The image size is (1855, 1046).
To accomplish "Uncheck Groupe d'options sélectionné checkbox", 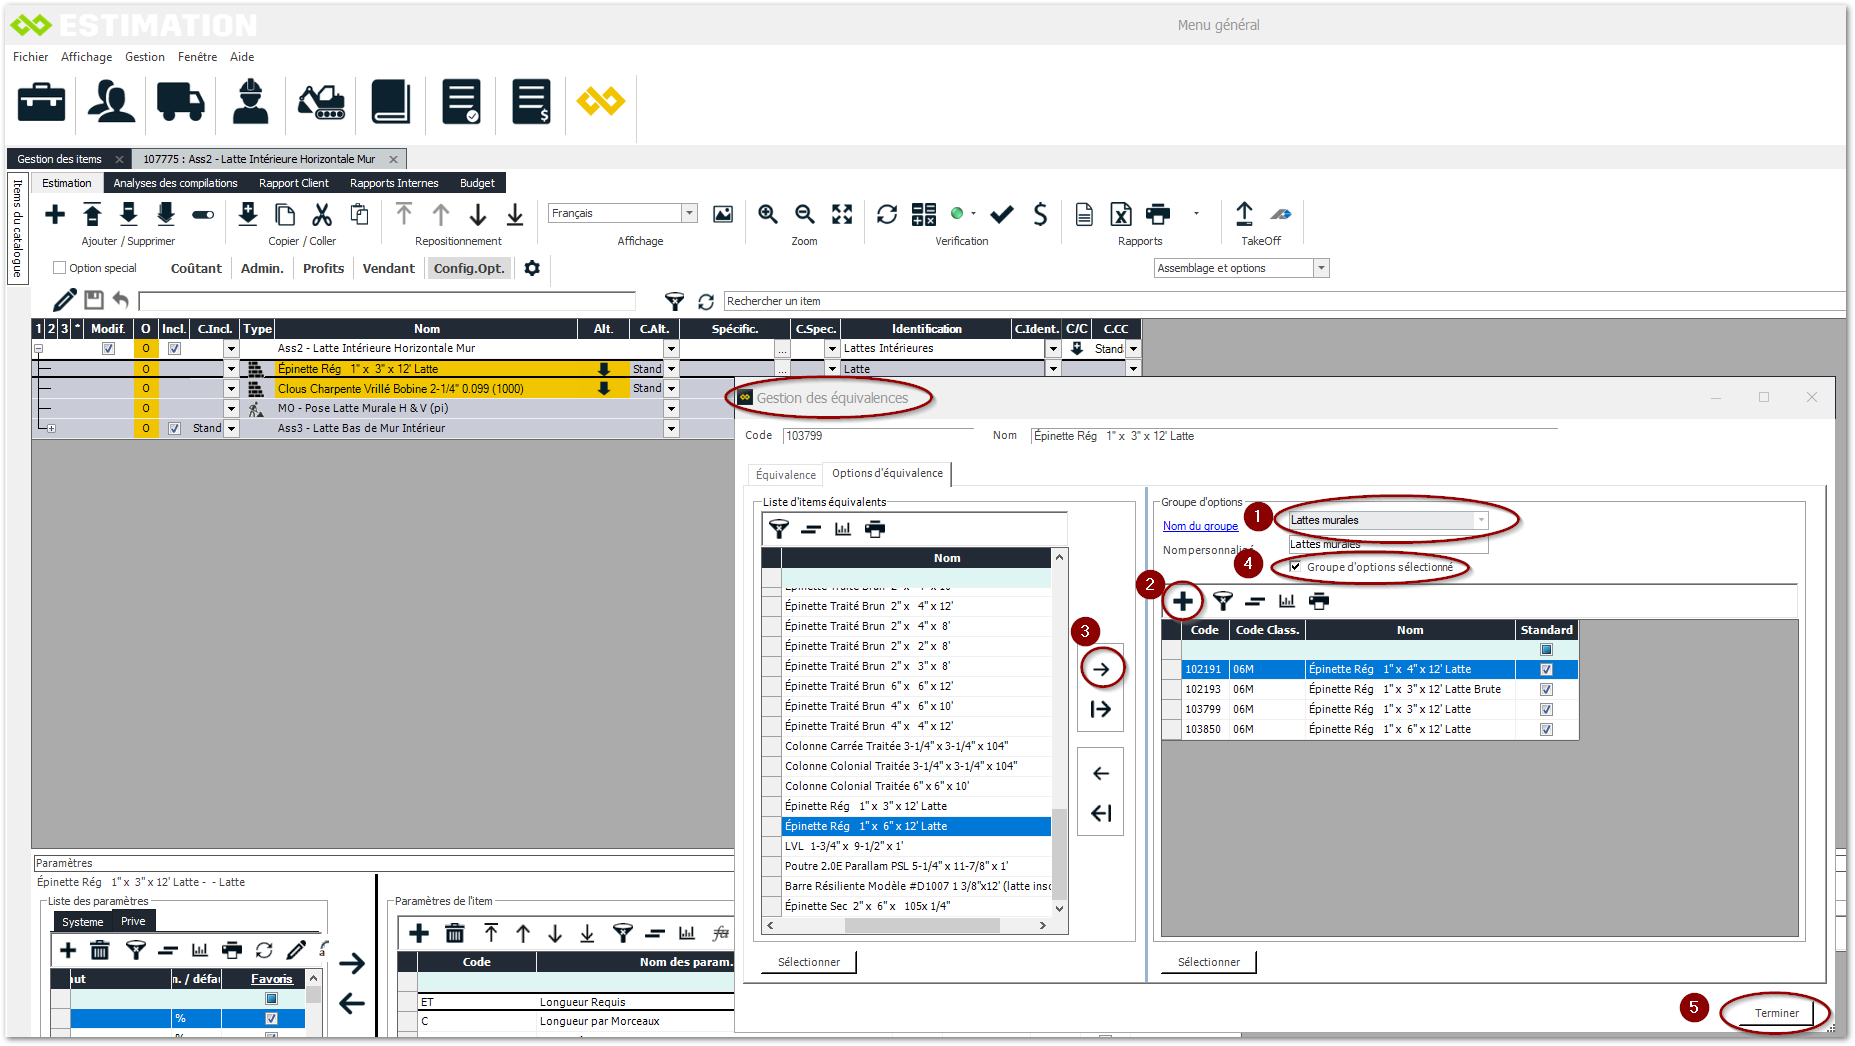I will coord(1296,567).
